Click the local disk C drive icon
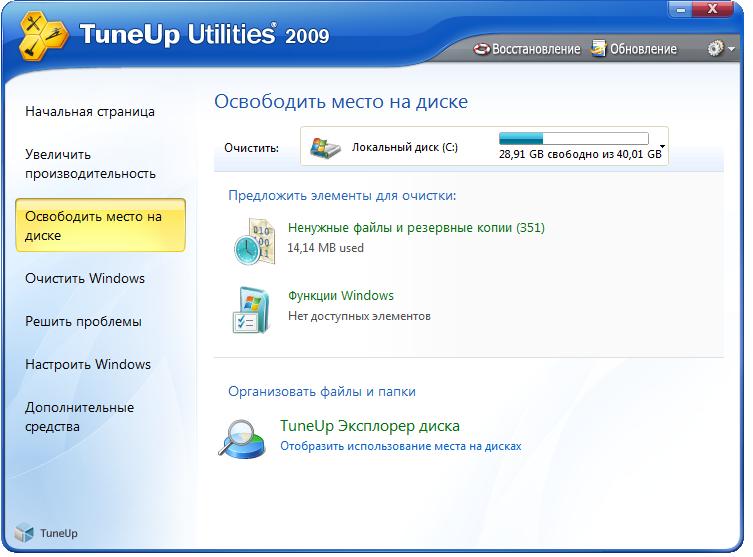This screenshot has height=557, width=753. pos(326,147)
